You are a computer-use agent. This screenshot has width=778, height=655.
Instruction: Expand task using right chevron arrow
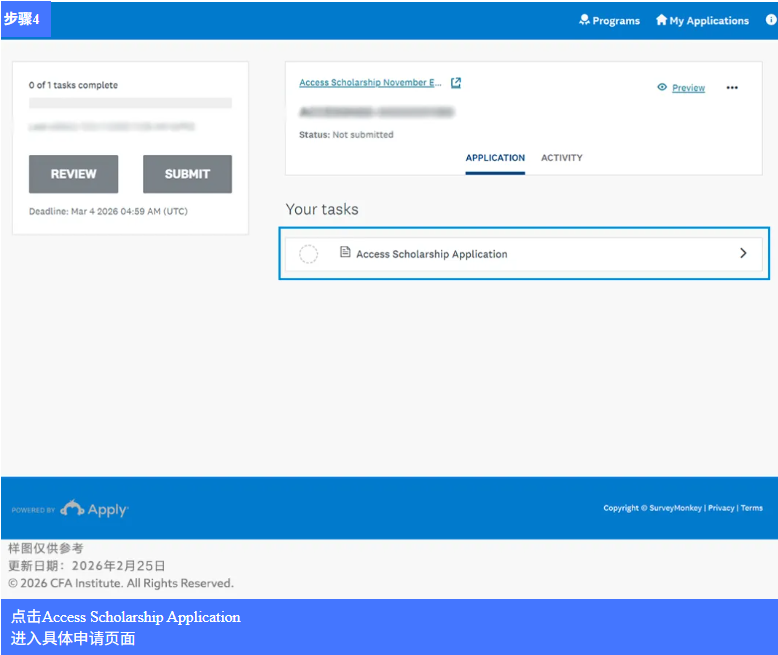(743, 254)
